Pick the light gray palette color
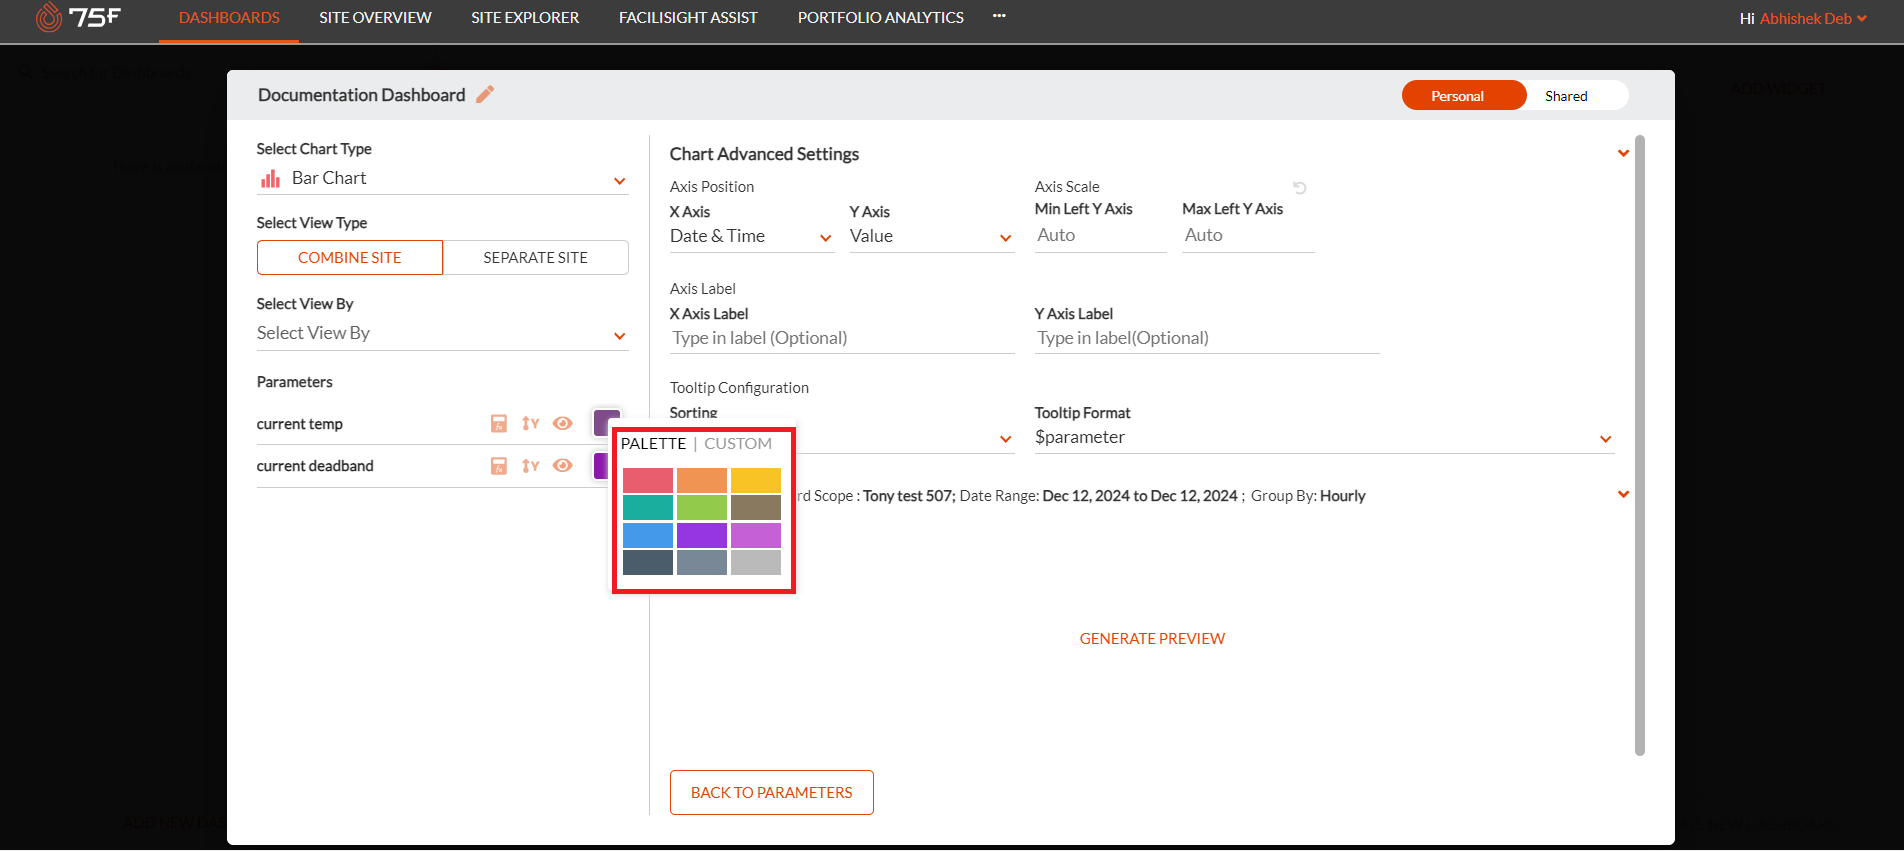 756,563
